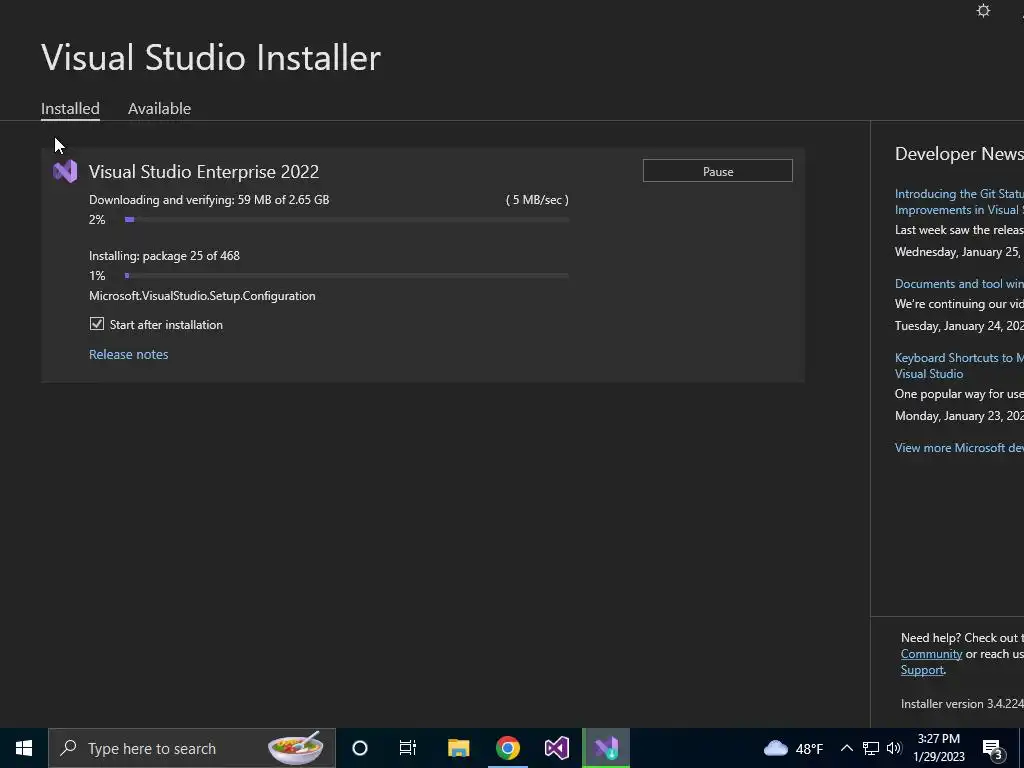
Task: Click the Developer News heading
Action: [x=959, y=154]
